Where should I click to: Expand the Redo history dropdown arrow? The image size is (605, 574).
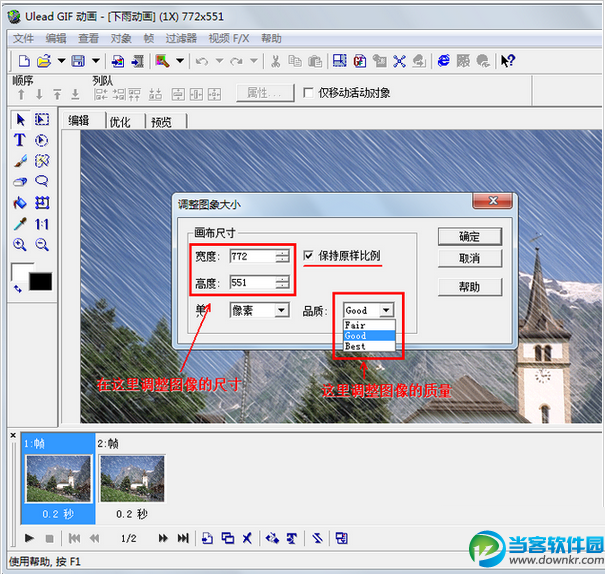[254, 61]
